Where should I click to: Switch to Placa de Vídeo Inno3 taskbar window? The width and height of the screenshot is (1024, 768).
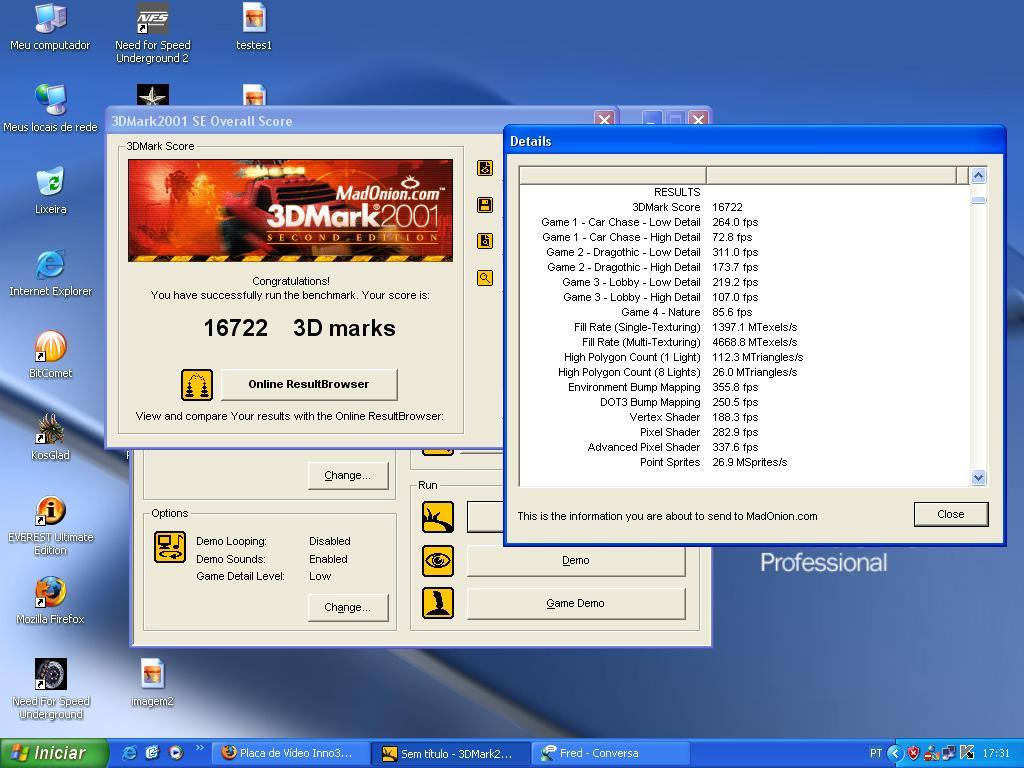(290, 753)
